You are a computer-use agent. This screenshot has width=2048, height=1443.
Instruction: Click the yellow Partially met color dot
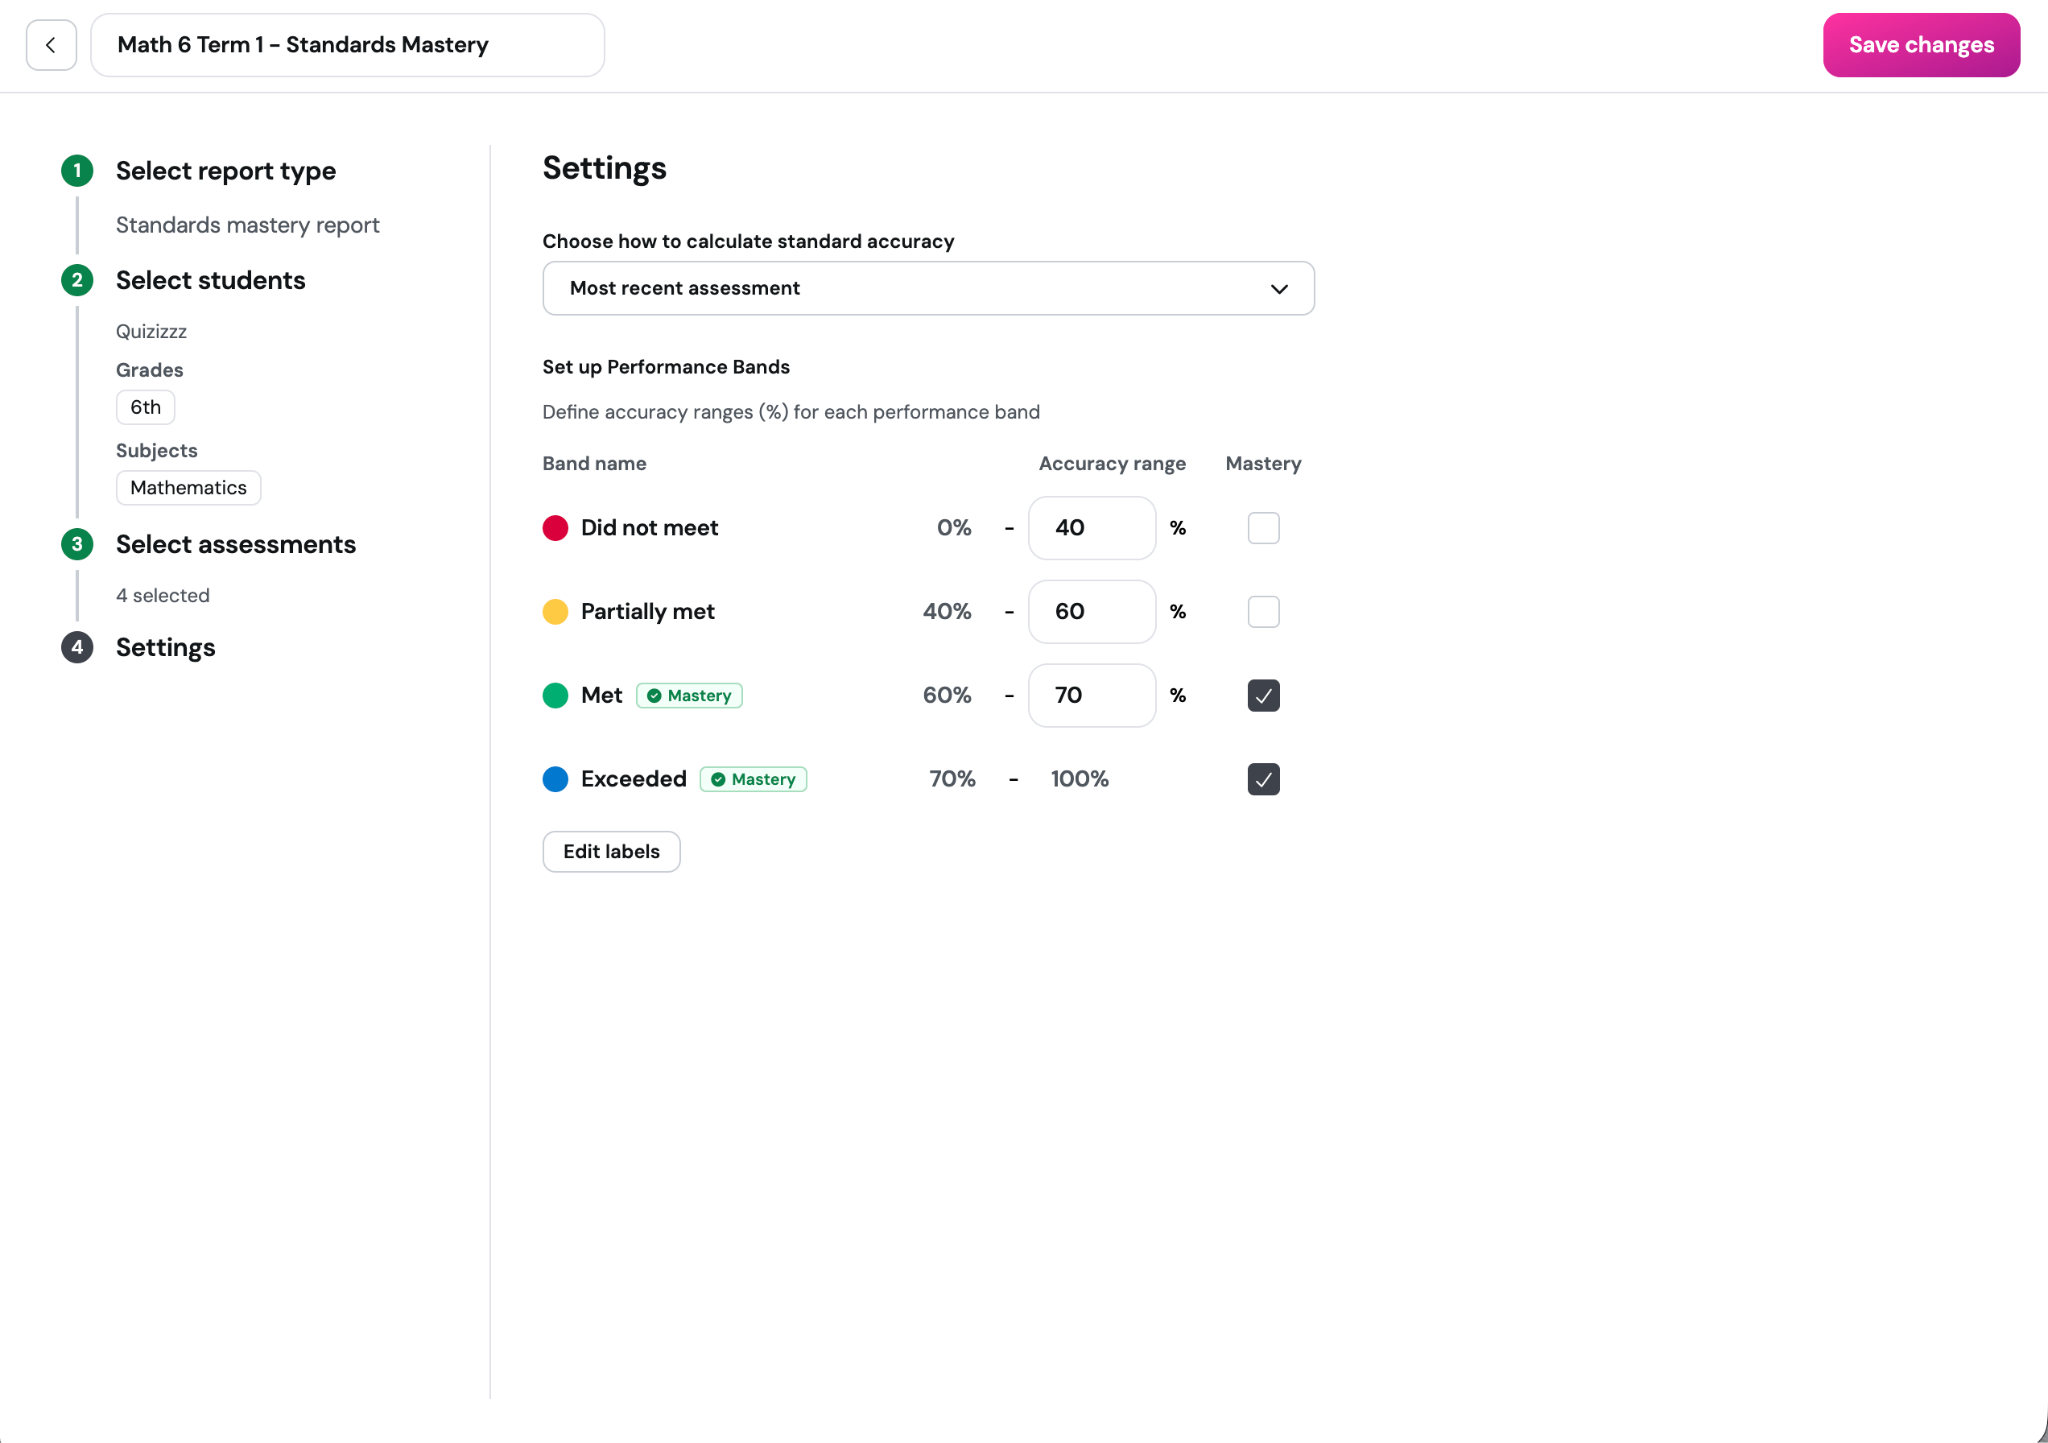555,612
